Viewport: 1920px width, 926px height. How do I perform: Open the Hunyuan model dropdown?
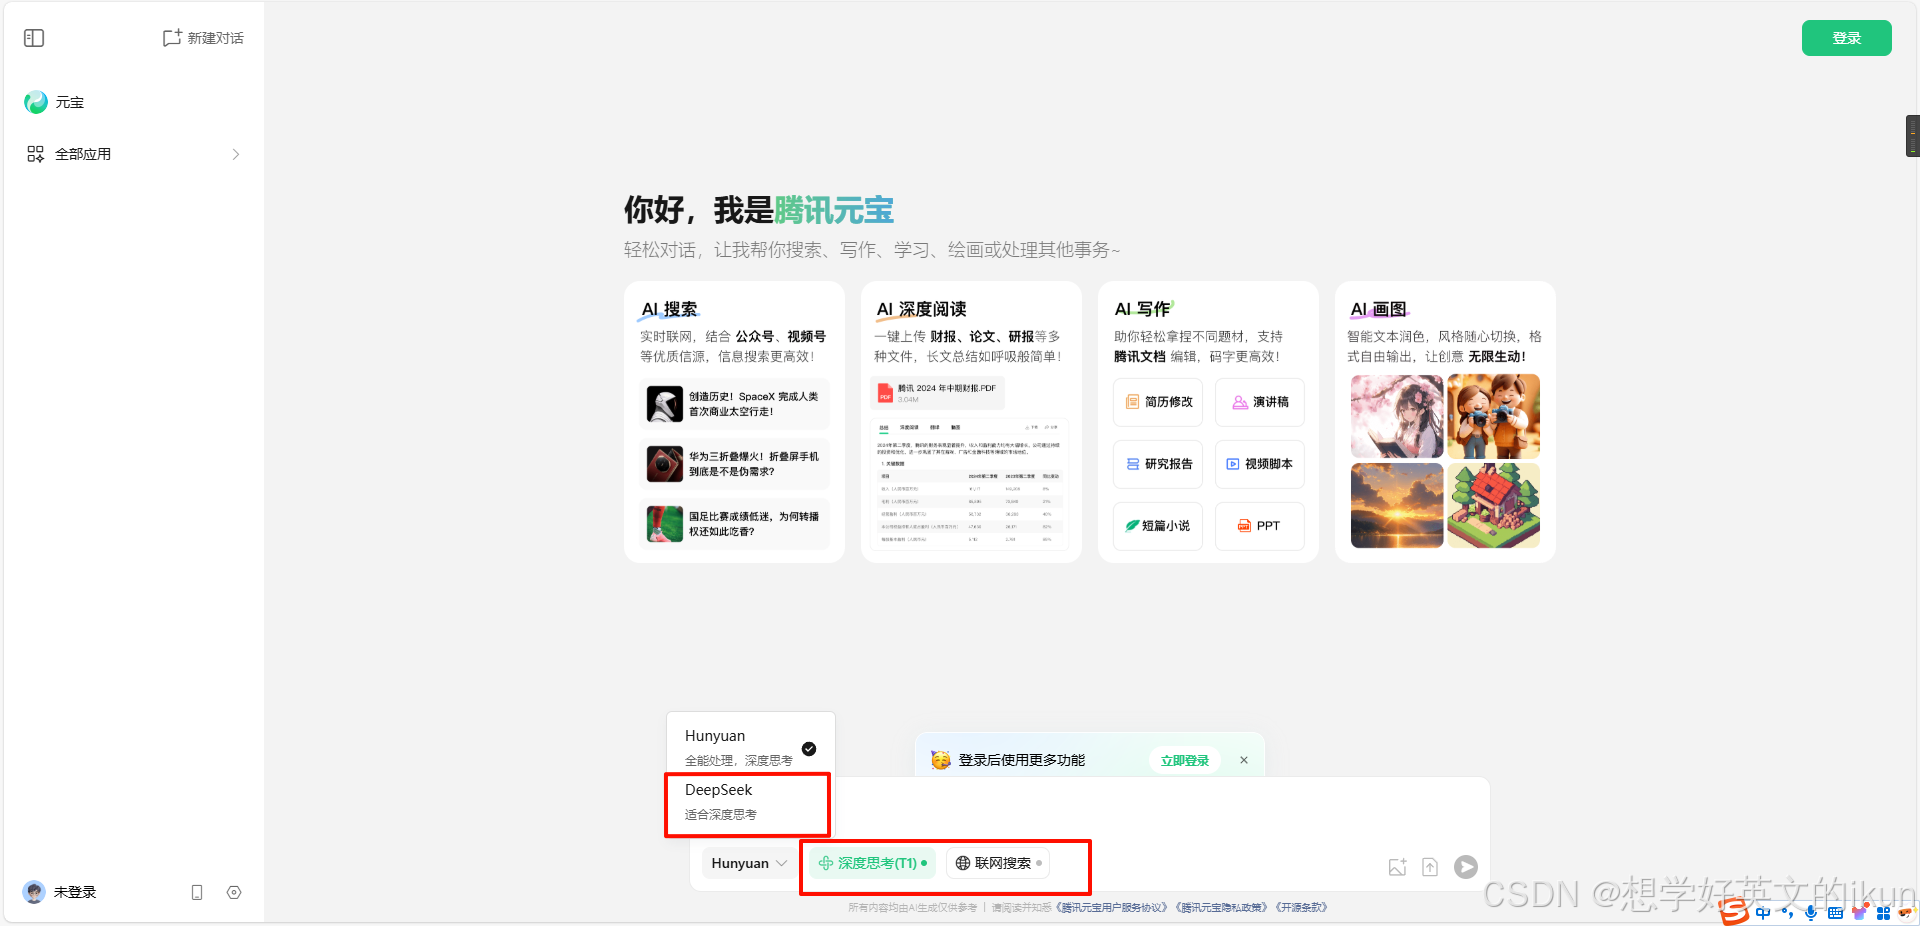749,863
